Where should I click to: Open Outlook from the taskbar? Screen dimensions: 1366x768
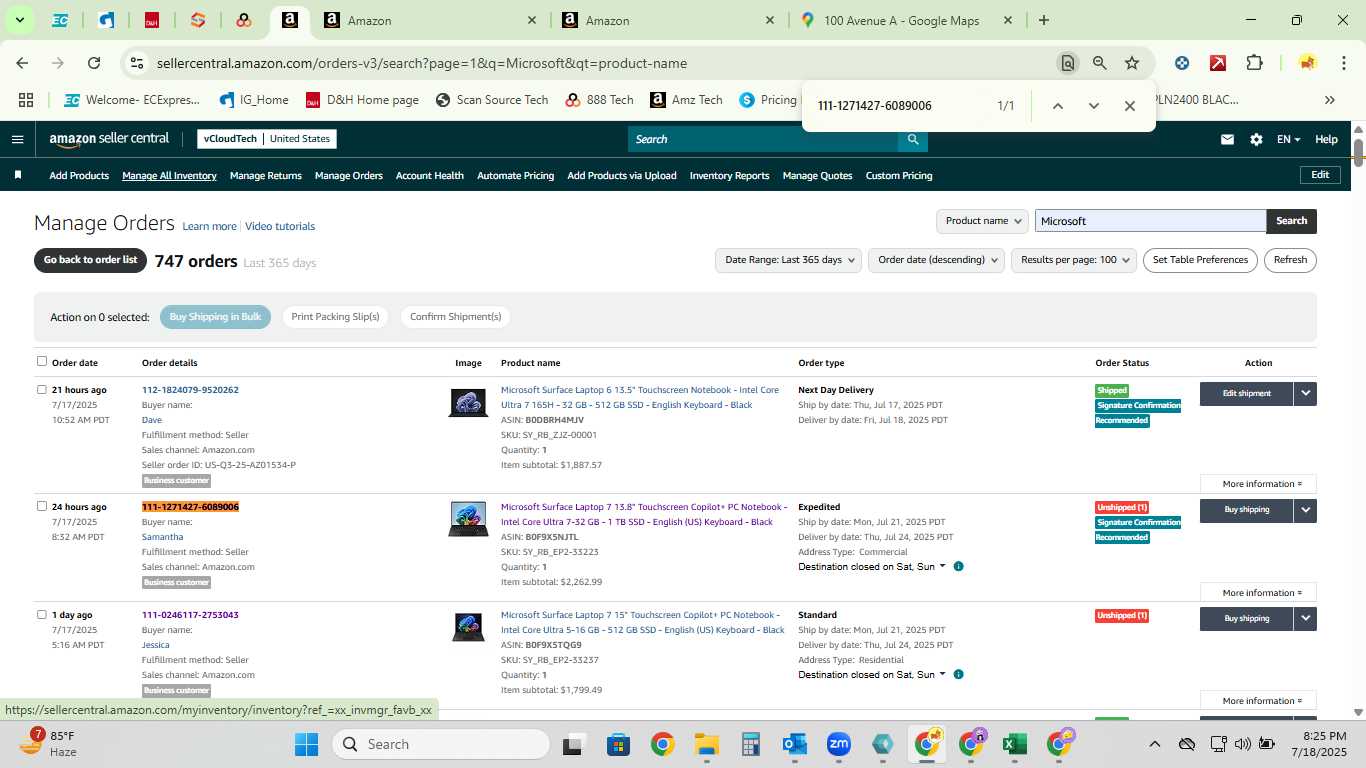(x=795, y=744)
